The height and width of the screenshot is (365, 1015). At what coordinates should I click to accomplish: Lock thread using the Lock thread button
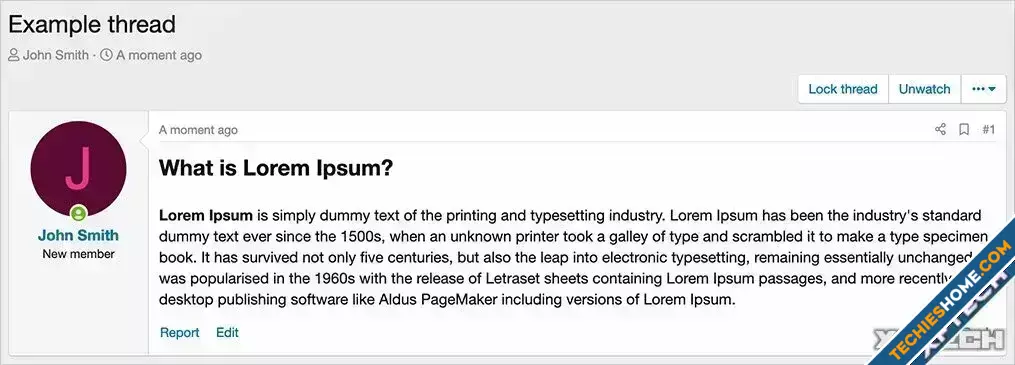[x=843, y=89]
